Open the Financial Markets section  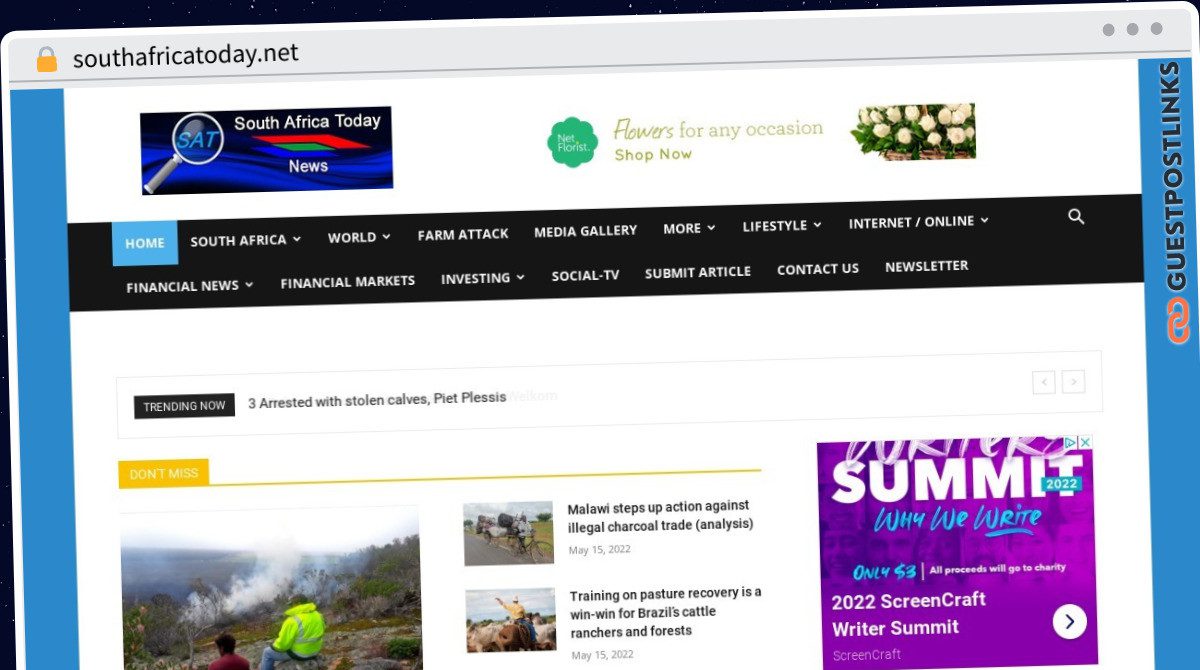tap(347, 282)
